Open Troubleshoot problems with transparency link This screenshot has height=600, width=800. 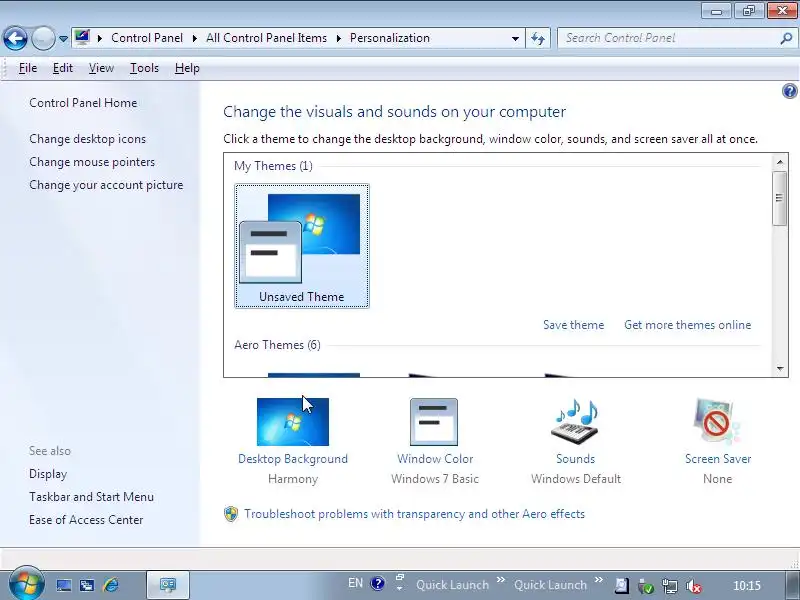tap(414, 514)
